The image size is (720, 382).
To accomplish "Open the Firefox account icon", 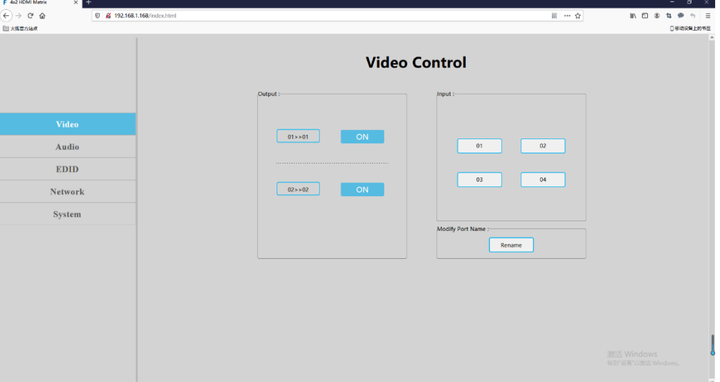I will point(657,16).
